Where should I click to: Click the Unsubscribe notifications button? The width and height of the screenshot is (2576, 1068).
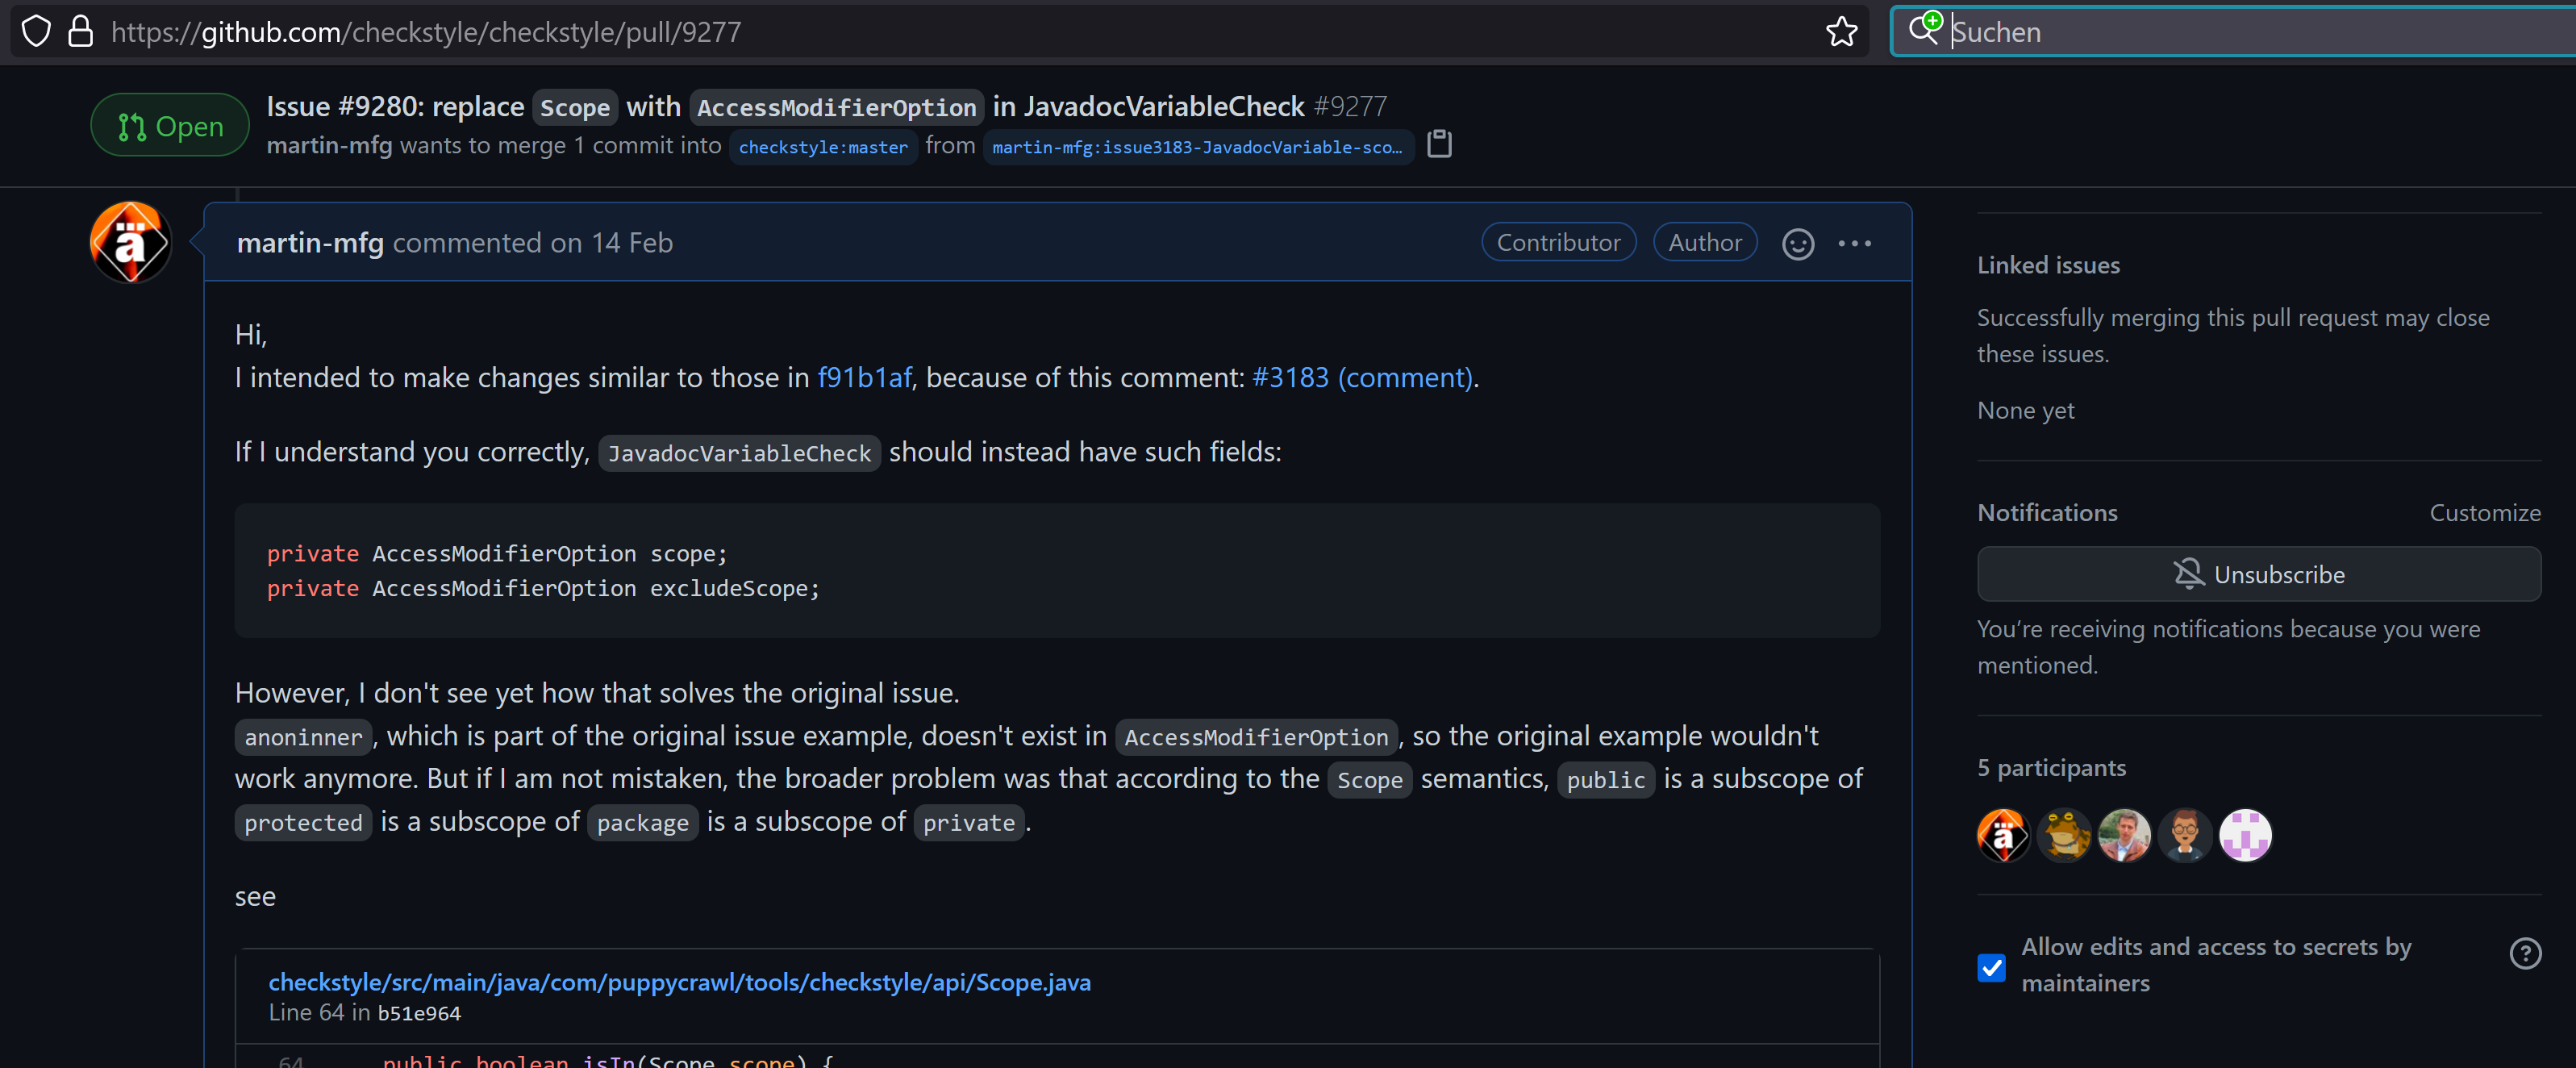(2258, 575)
